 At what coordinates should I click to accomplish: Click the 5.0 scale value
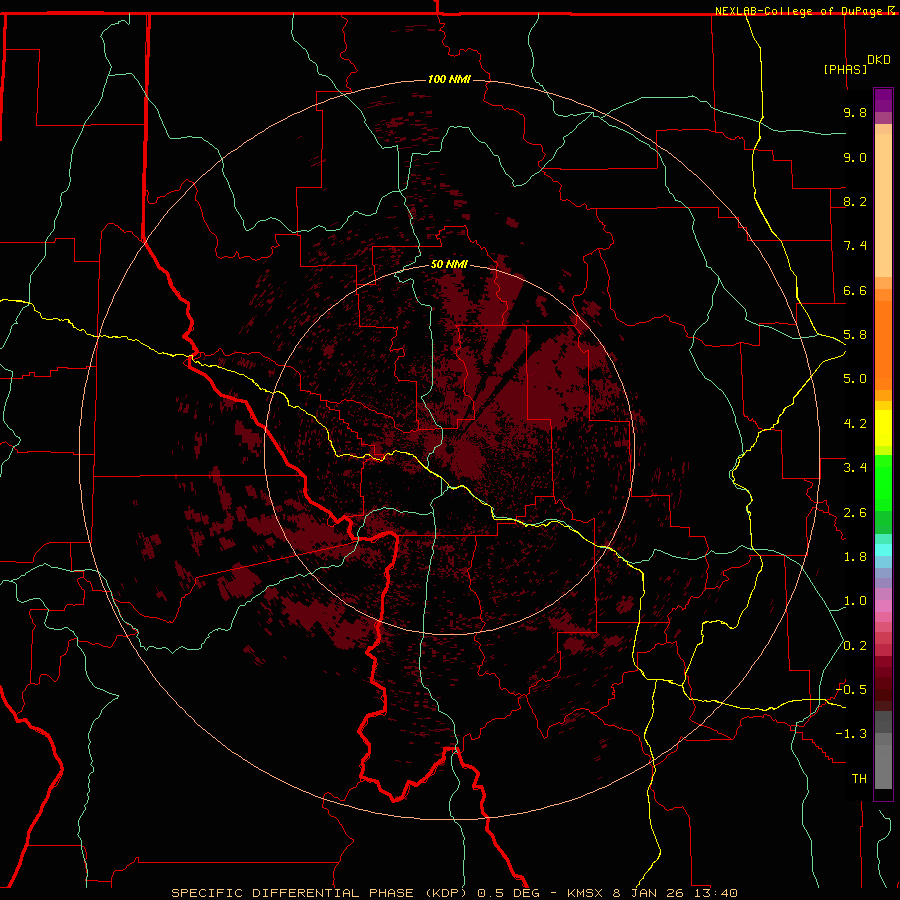(855, 379)
